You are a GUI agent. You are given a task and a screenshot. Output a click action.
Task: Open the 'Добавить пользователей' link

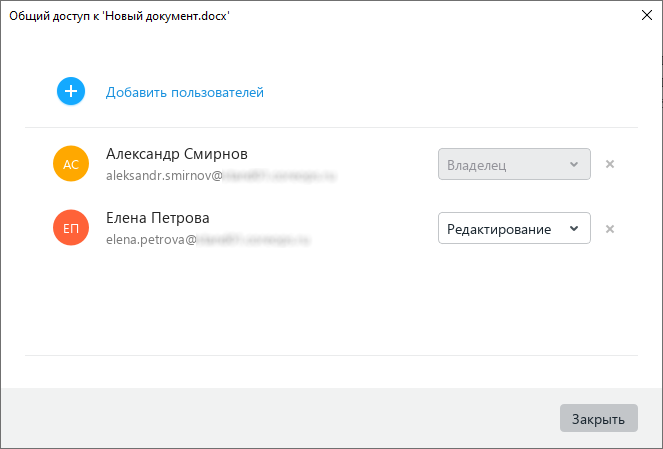pyautogui.click(x=185, y=93)
